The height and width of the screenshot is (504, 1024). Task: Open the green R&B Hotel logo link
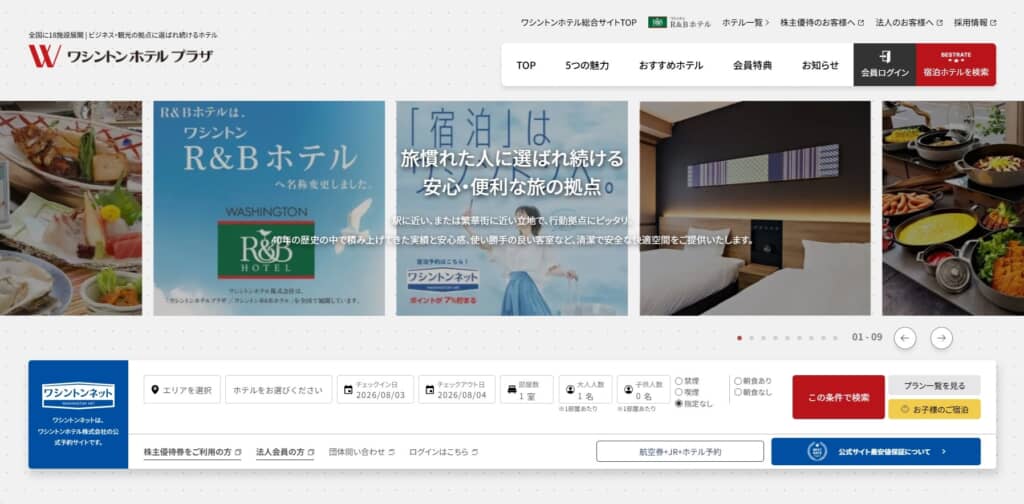pyautogui.click(x=679, y=22)
